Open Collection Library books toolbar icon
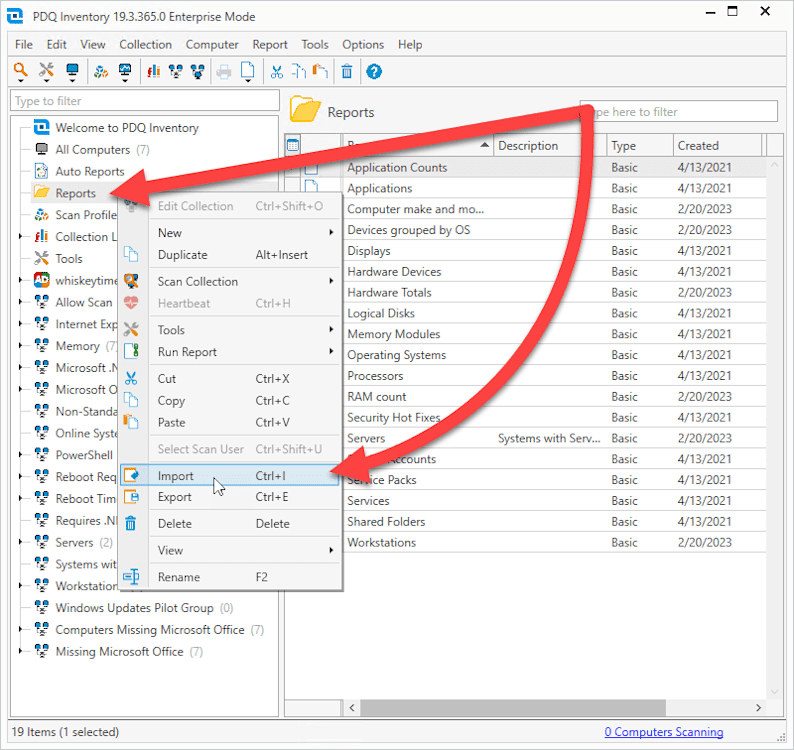This screenshot has height=750, width=794. pyautogui.click(x=153, y=72)
